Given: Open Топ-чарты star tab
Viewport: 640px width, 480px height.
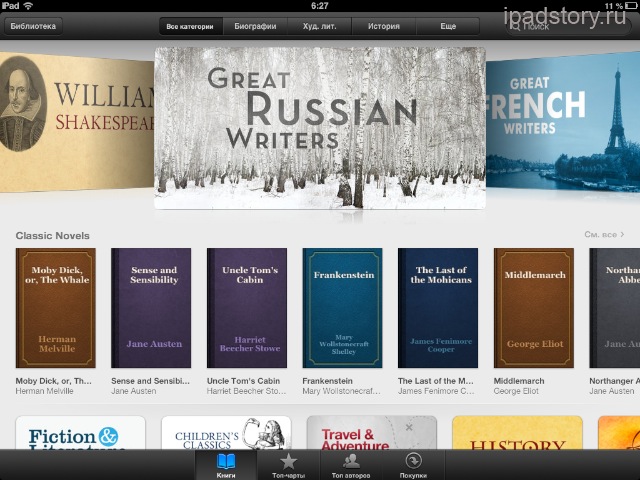Looking at the screenshot, I should tap(288, 465).
